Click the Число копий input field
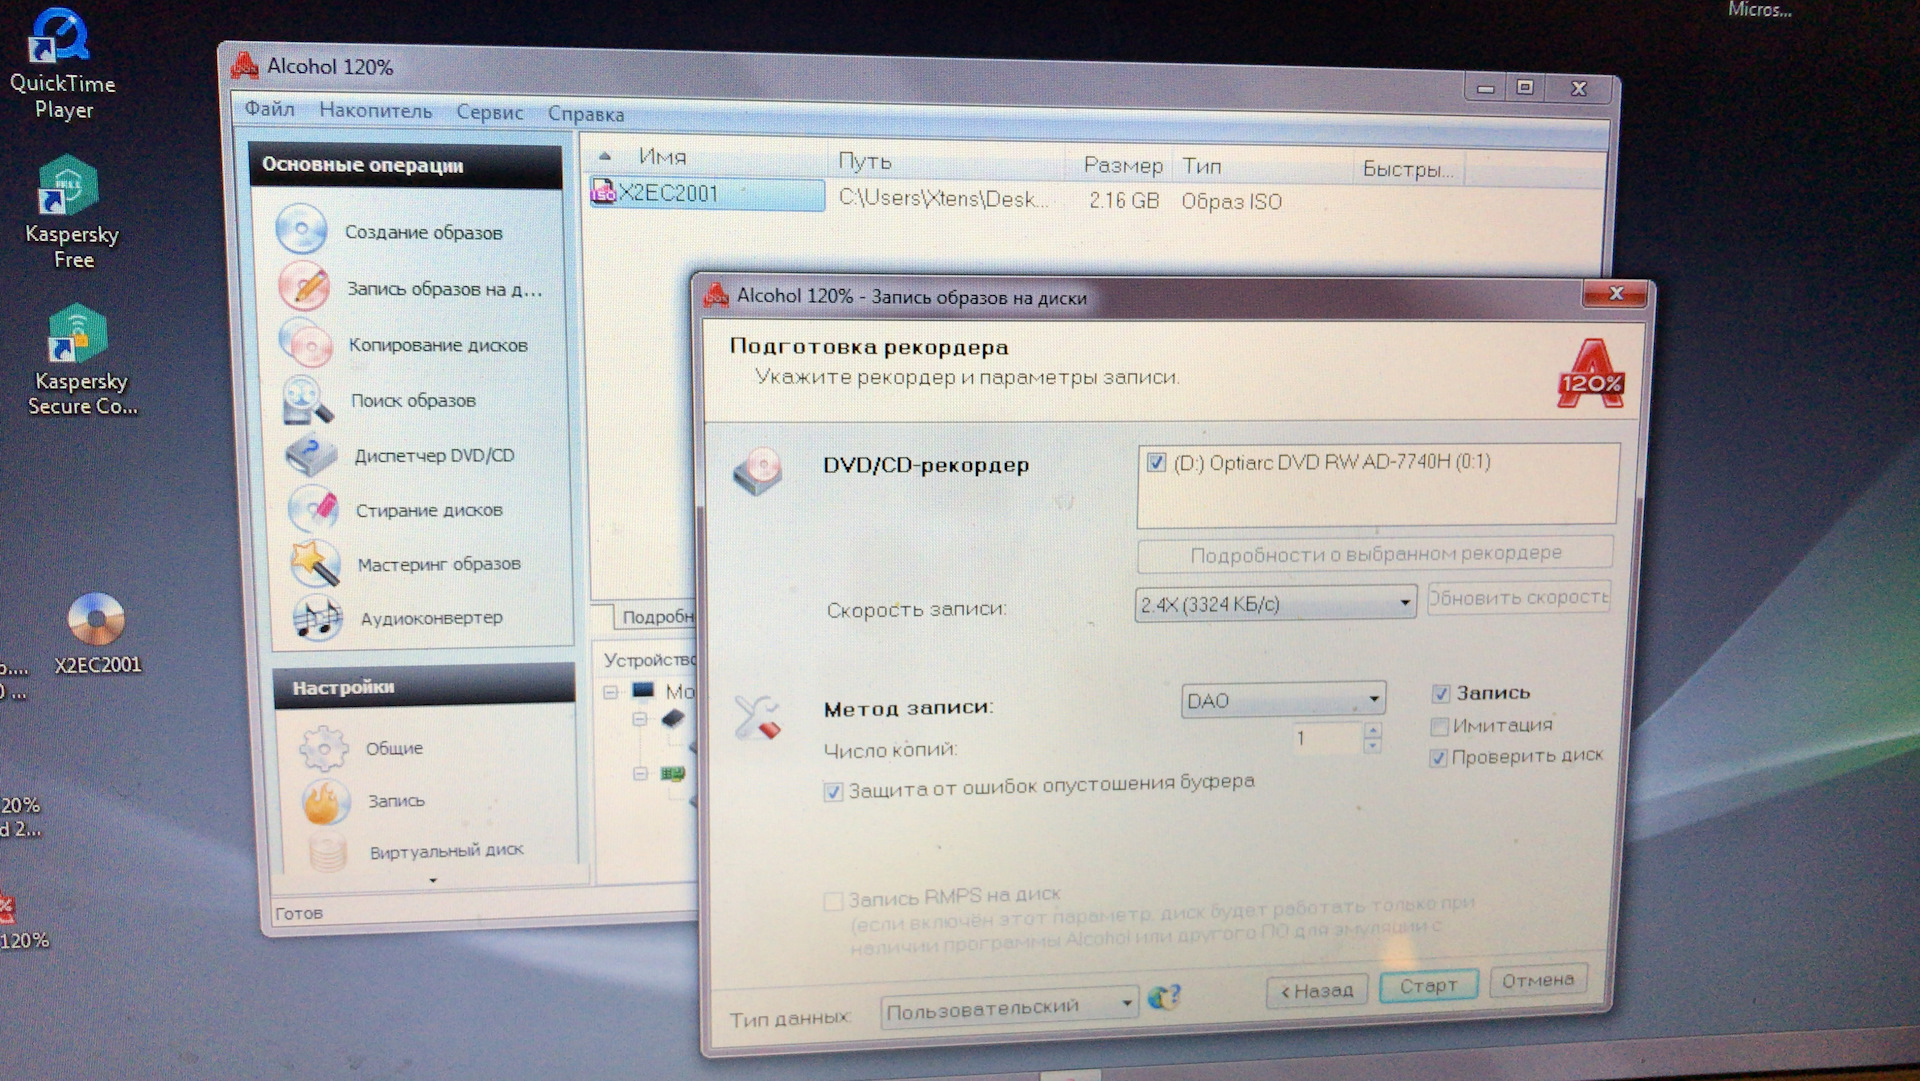The width and height of the screenshot is (1920, 1081). pos(1326,738)
